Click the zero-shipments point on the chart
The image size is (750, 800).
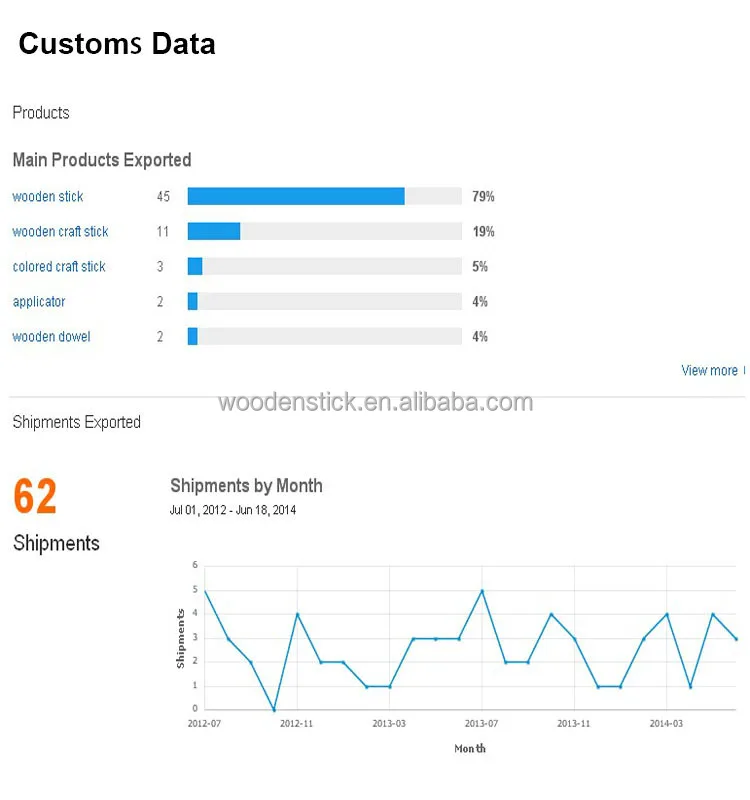(274, 710)
